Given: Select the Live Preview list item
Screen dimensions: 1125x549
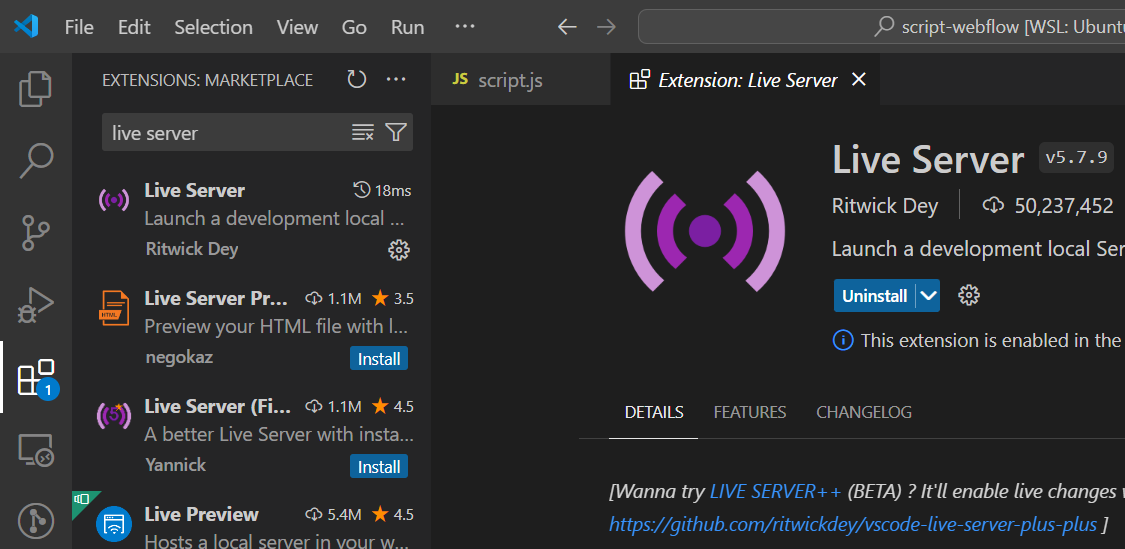Looking at the screenshot, I should 251,522.
